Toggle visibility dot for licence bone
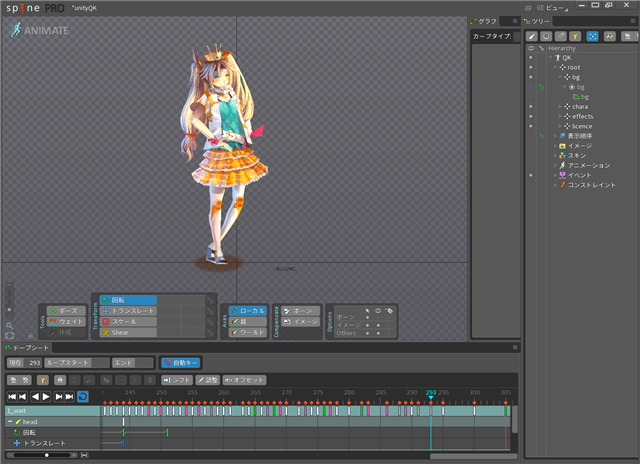 531,126
